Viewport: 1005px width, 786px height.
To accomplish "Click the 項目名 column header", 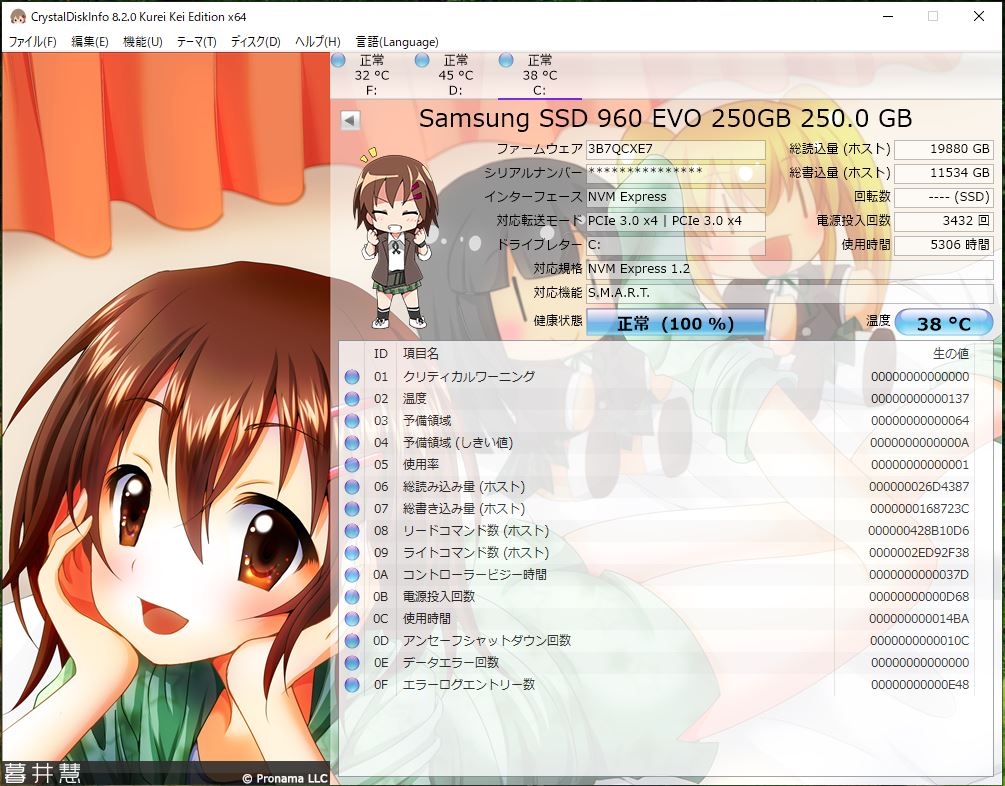I will [x=420, y=354].
